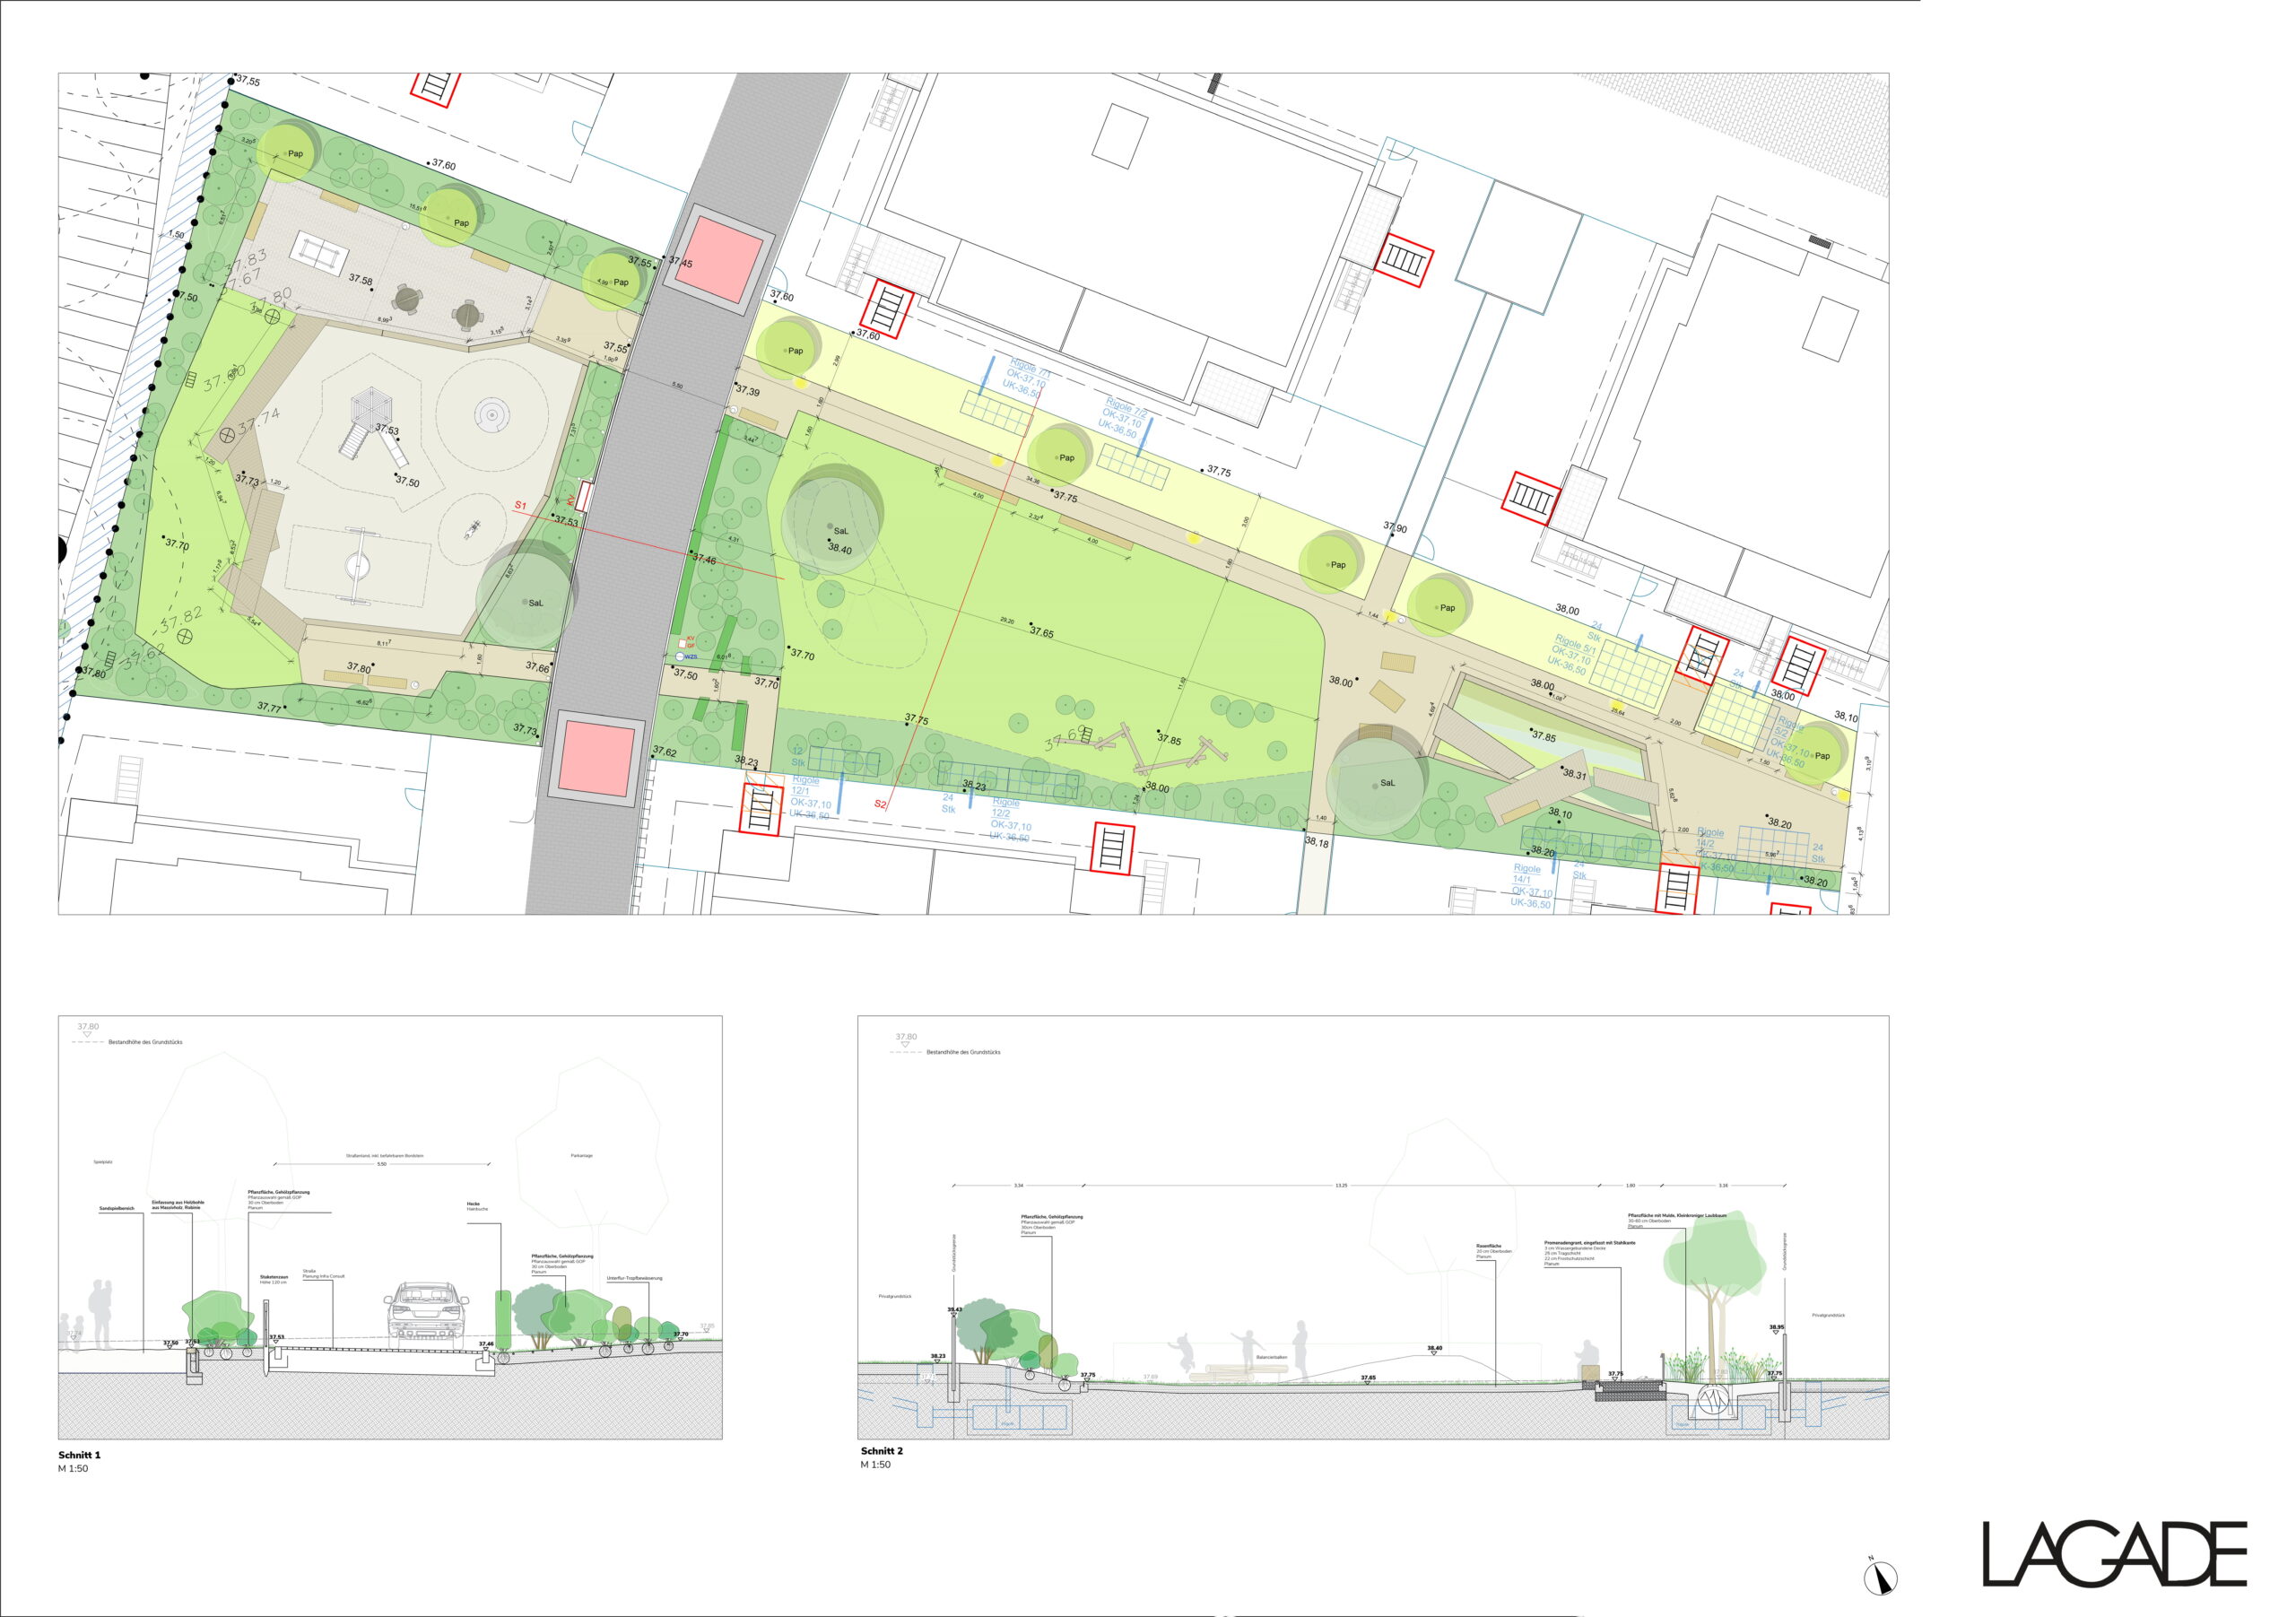Click the north arrow compass symbol

click(x=1880, y=1577)
